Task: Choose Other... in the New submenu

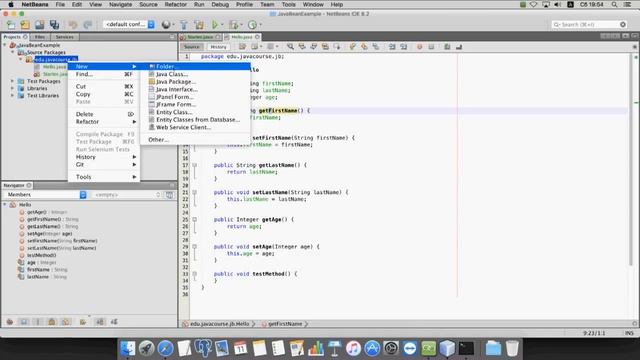Action: coord(195,140)
